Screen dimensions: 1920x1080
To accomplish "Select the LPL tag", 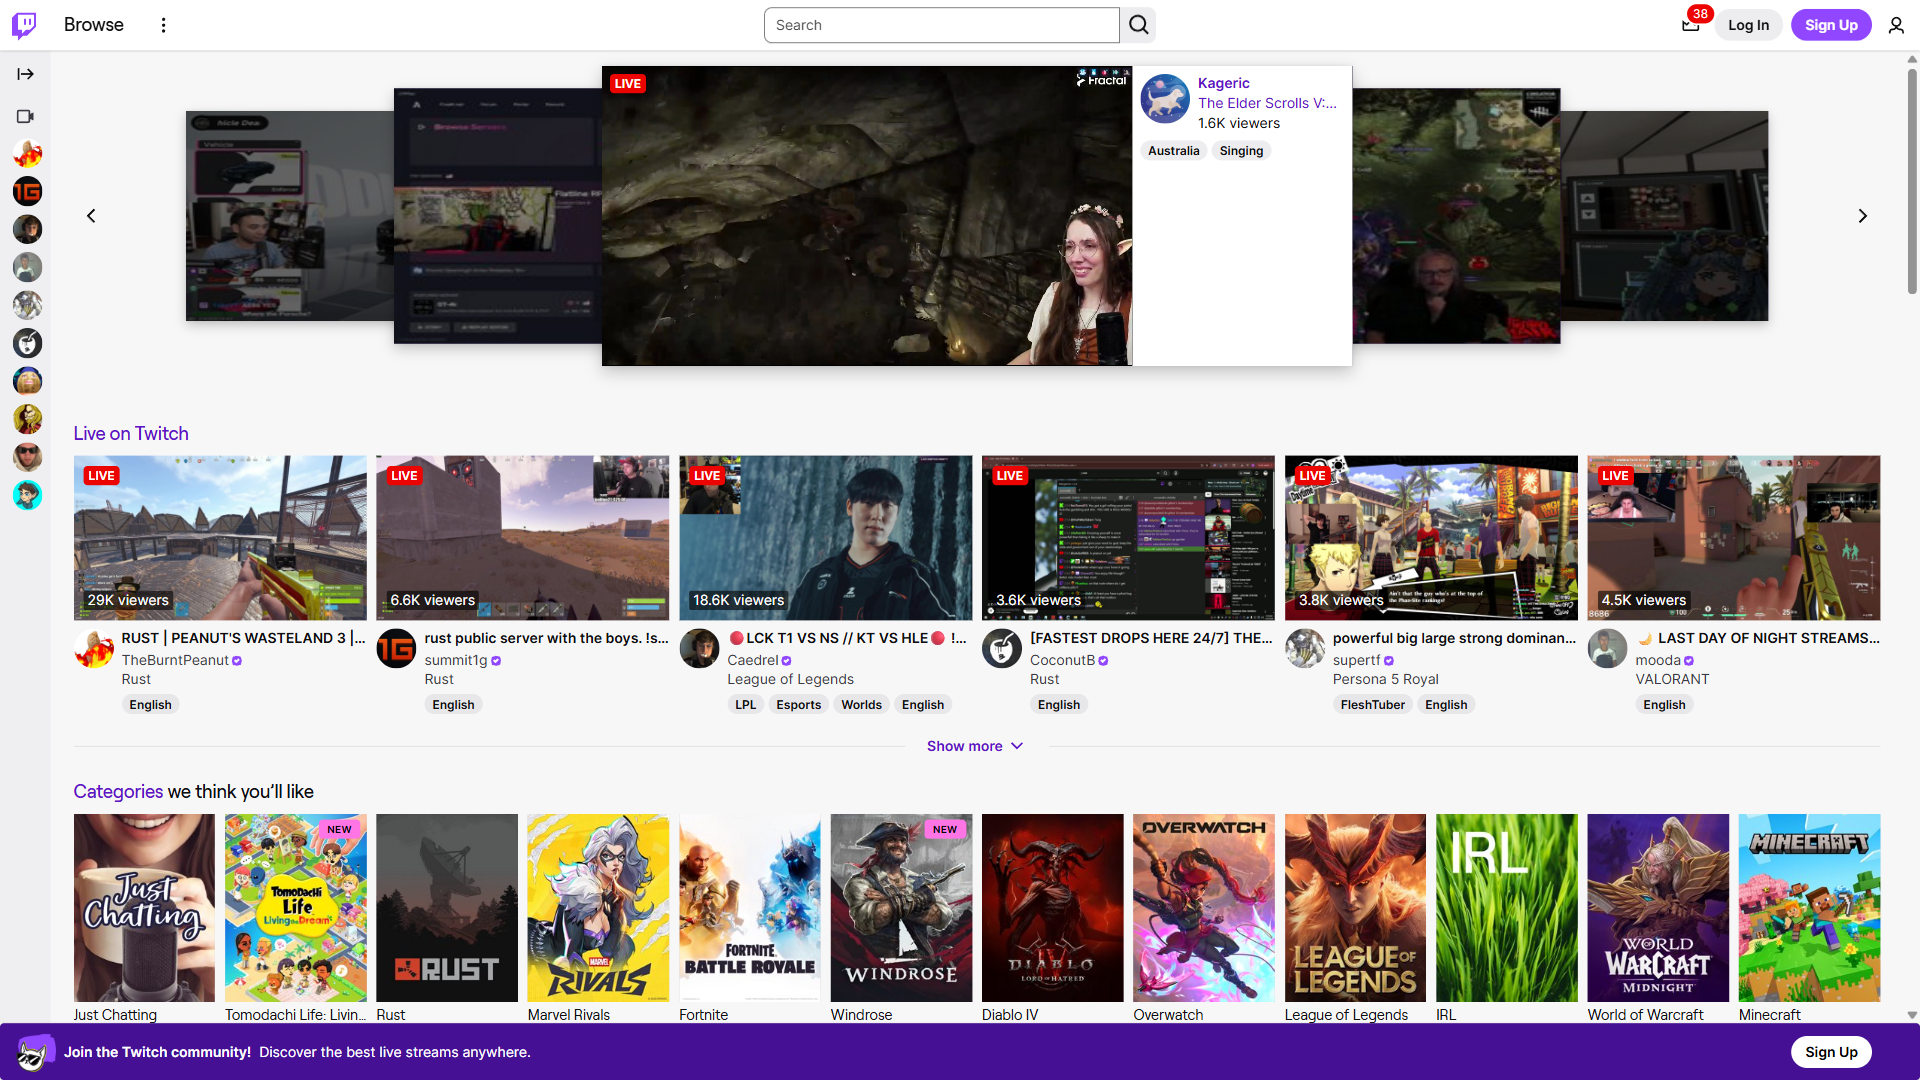I will coord(745,705).
